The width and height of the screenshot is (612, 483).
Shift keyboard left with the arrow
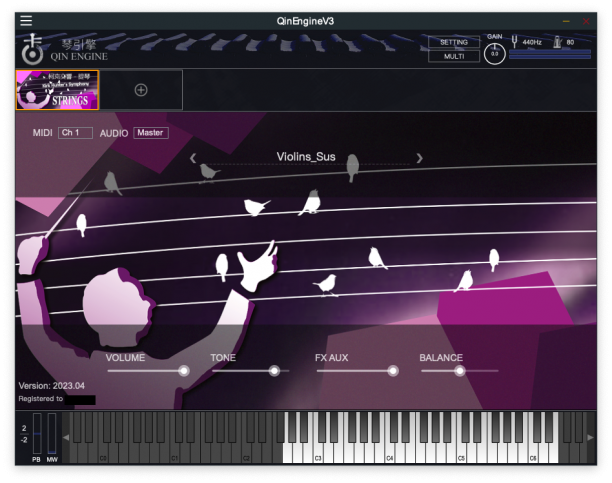[x=66, y=438]
